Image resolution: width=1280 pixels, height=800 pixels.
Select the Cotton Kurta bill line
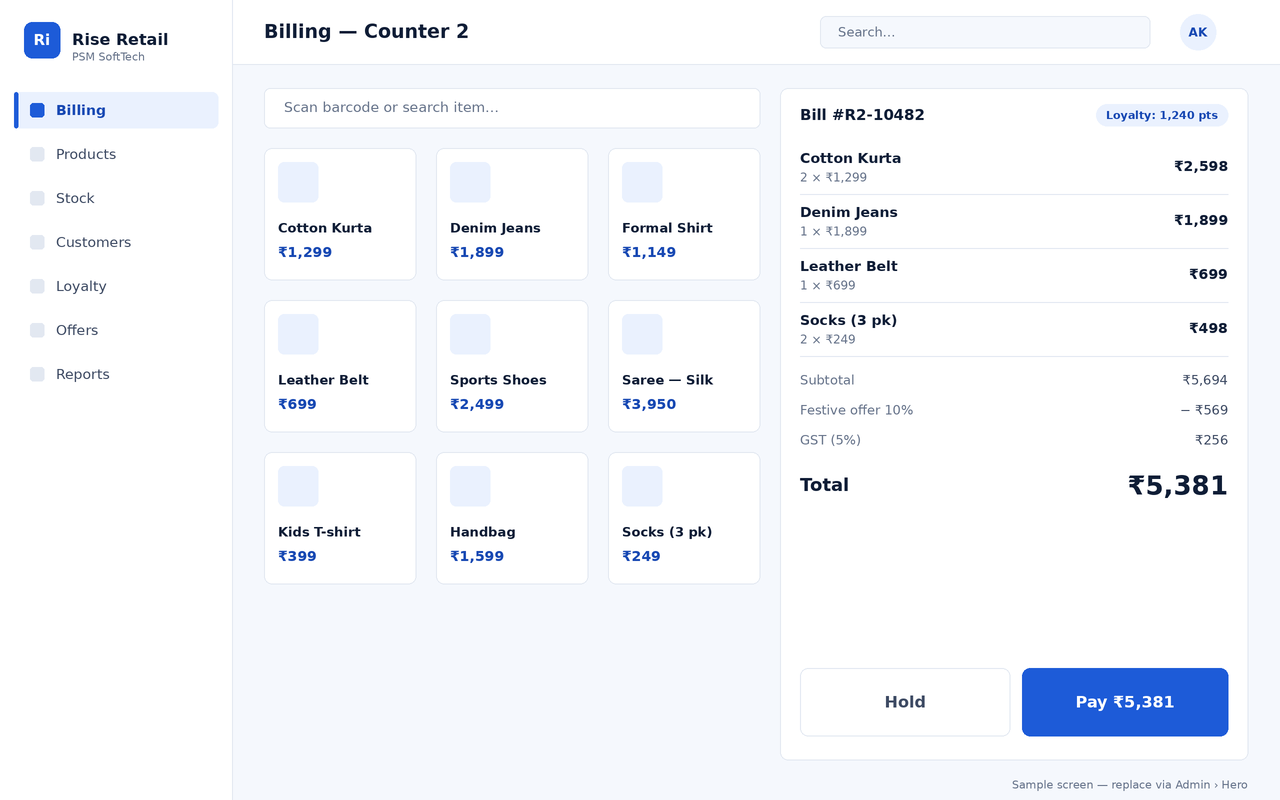(1014, 167)
